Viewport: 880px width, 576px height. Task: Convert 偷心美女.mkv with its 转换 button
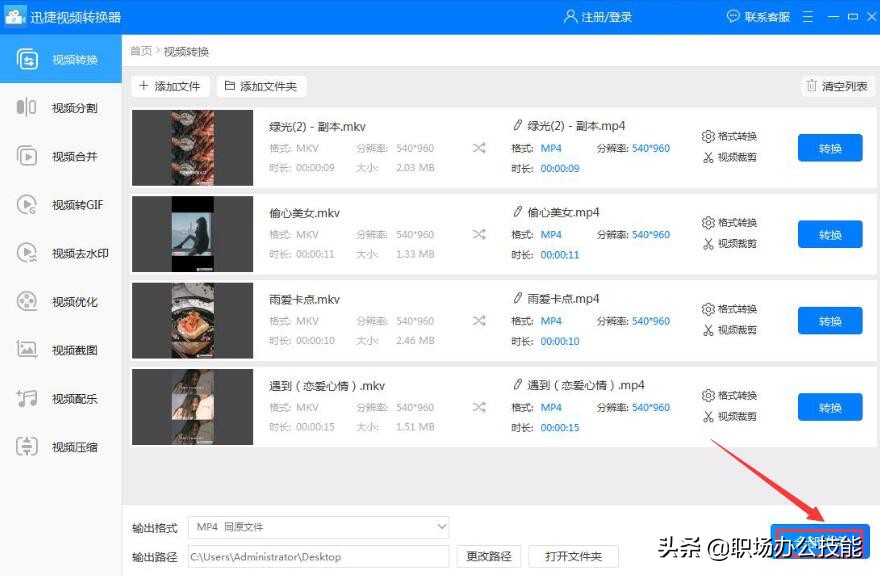[x=830, y=234]
